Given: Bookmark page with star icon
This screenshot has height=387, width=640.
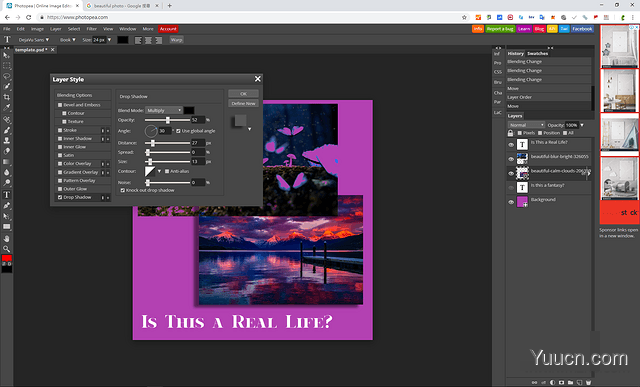Looking at the screenshot, I should click(464, 18).
